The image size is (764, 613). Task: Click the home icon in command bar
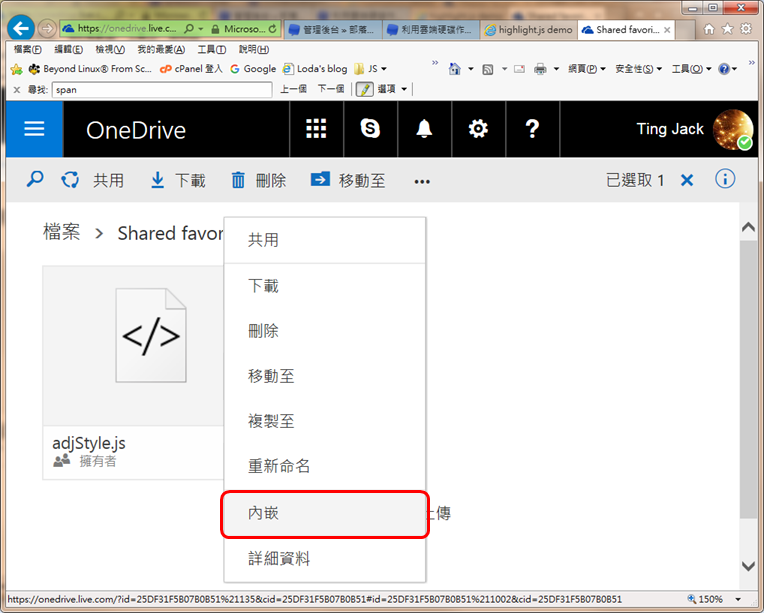(x=455, y=69)
